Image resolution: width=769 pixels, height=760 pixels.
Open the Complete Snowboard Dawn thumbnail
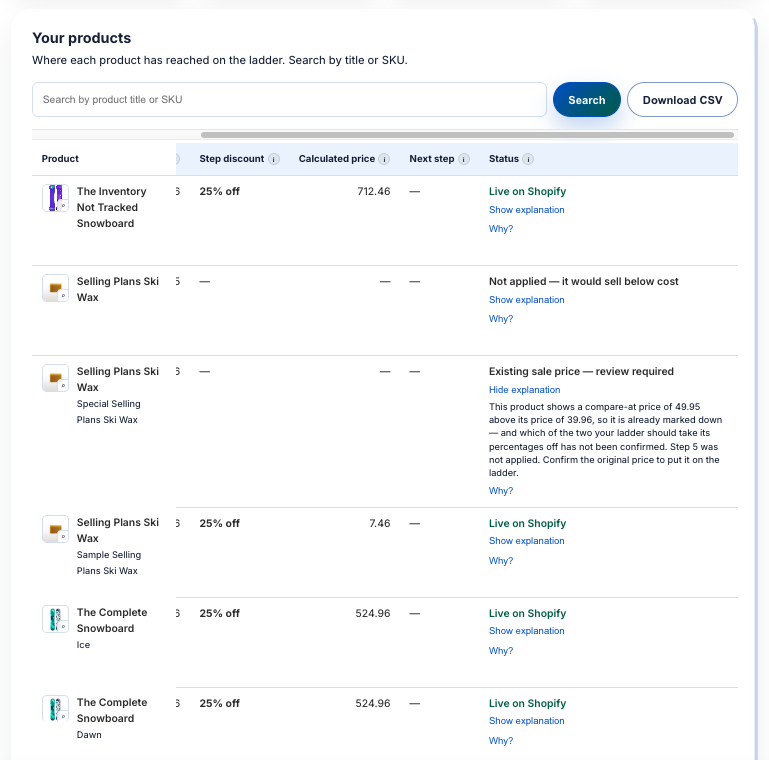tap(55, 708)
